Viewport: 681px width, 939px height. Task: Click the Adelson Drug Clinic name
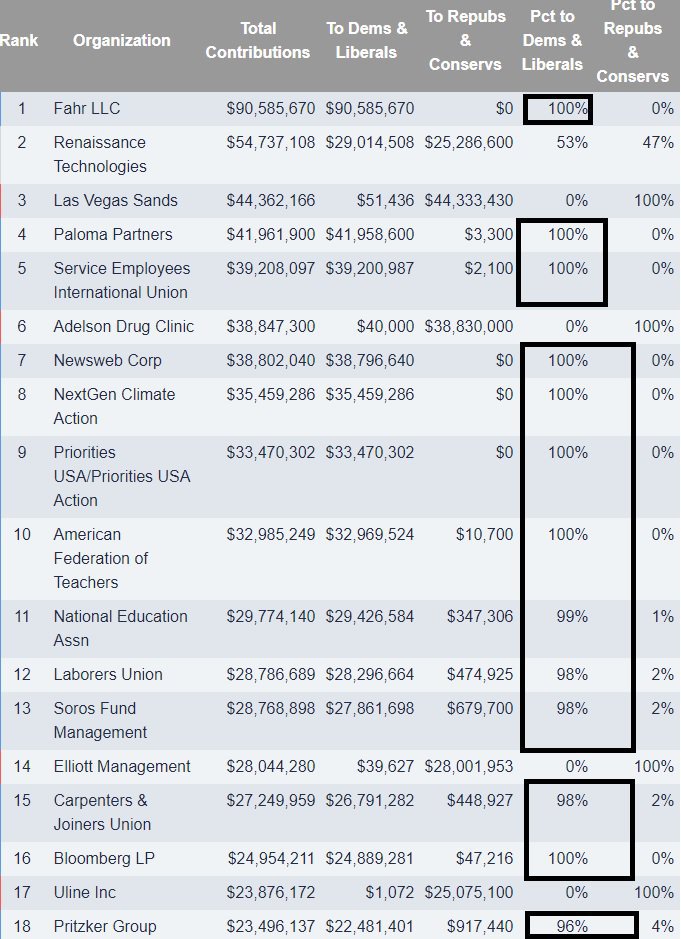click(123, 326)
